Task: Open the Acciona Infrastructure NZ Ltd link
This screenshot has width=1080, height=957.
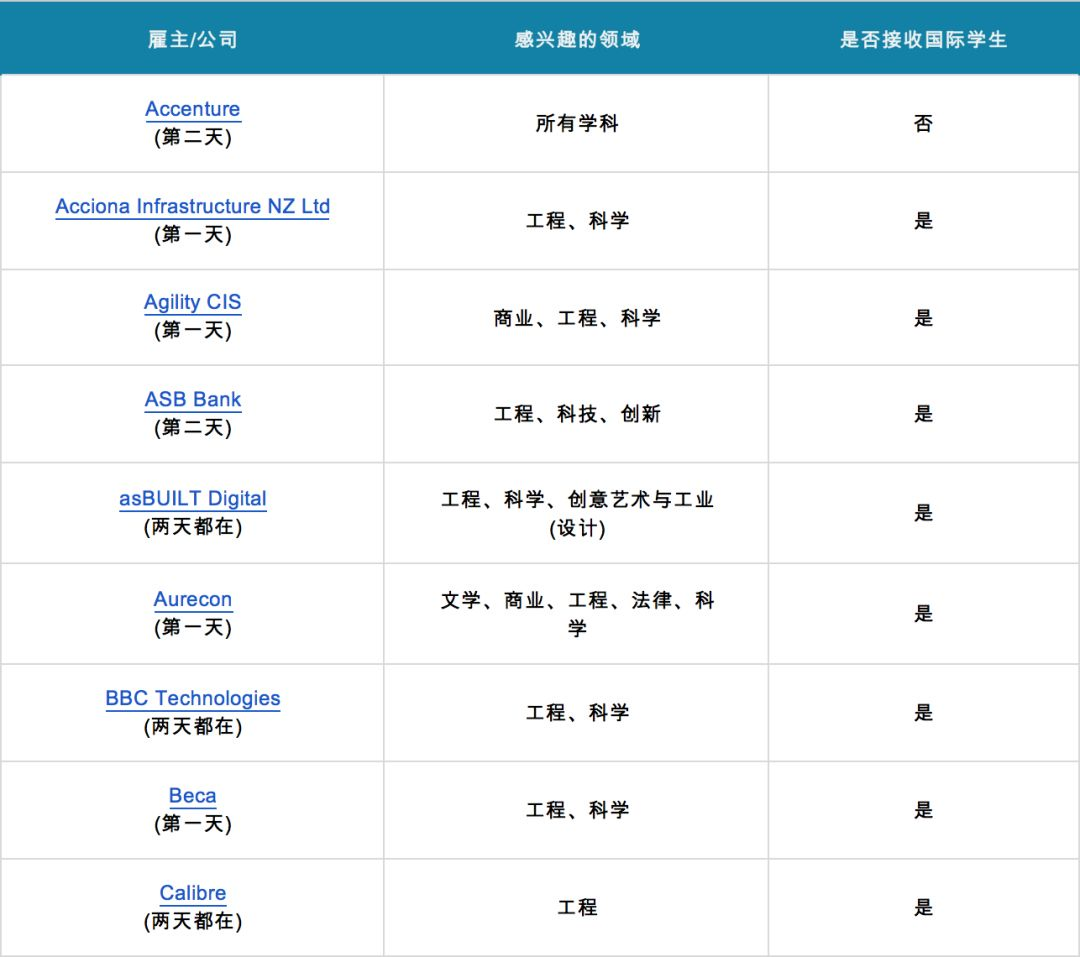Action: pos(193,206)
